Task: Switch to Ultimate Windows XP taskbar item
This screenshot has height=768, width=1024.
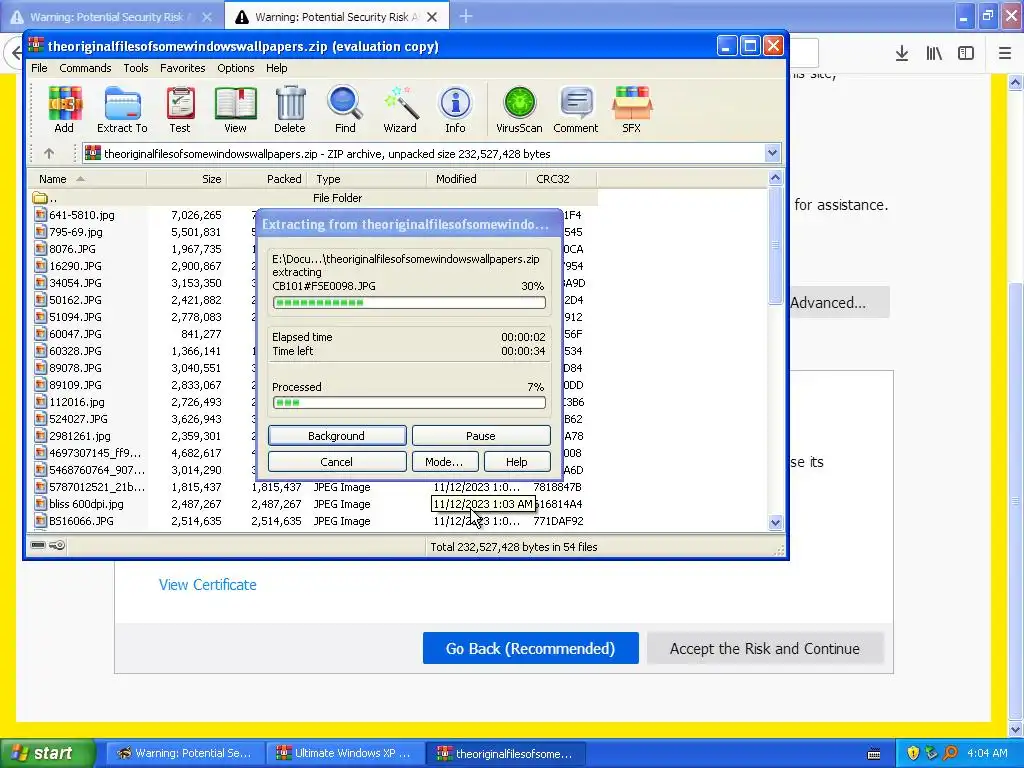Action: pyautogui.click(x=346, y=753)
